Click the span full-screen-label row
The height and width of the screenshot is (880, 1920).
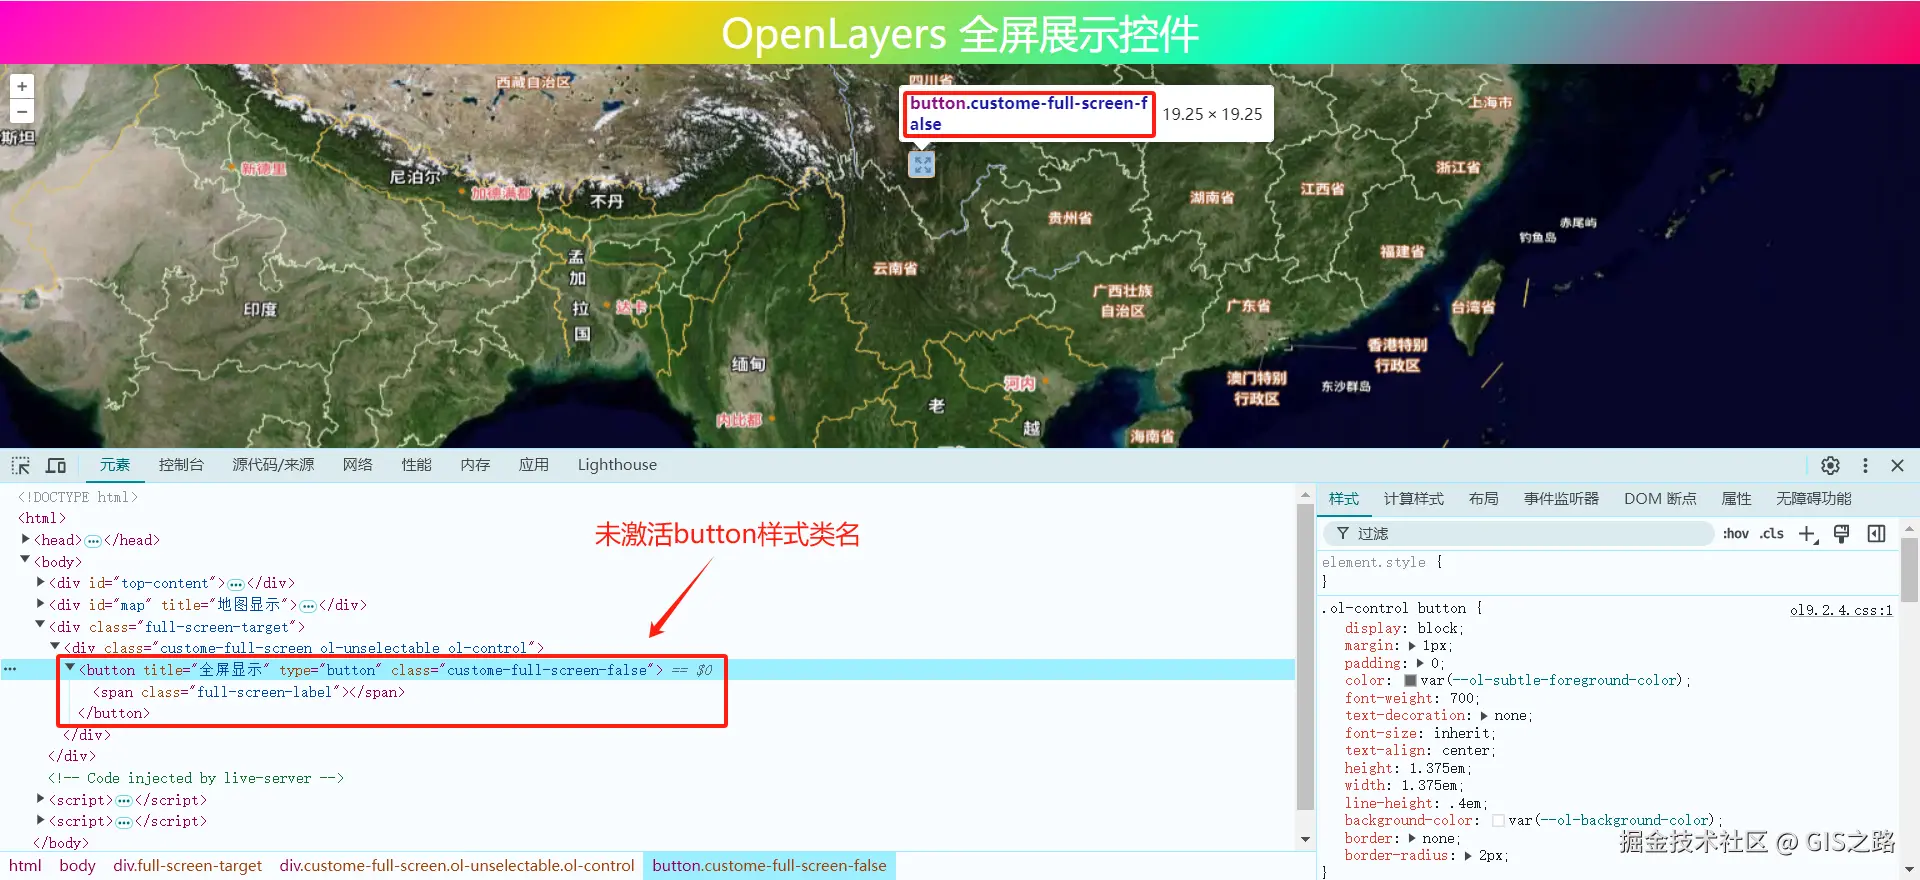(249, 692)
